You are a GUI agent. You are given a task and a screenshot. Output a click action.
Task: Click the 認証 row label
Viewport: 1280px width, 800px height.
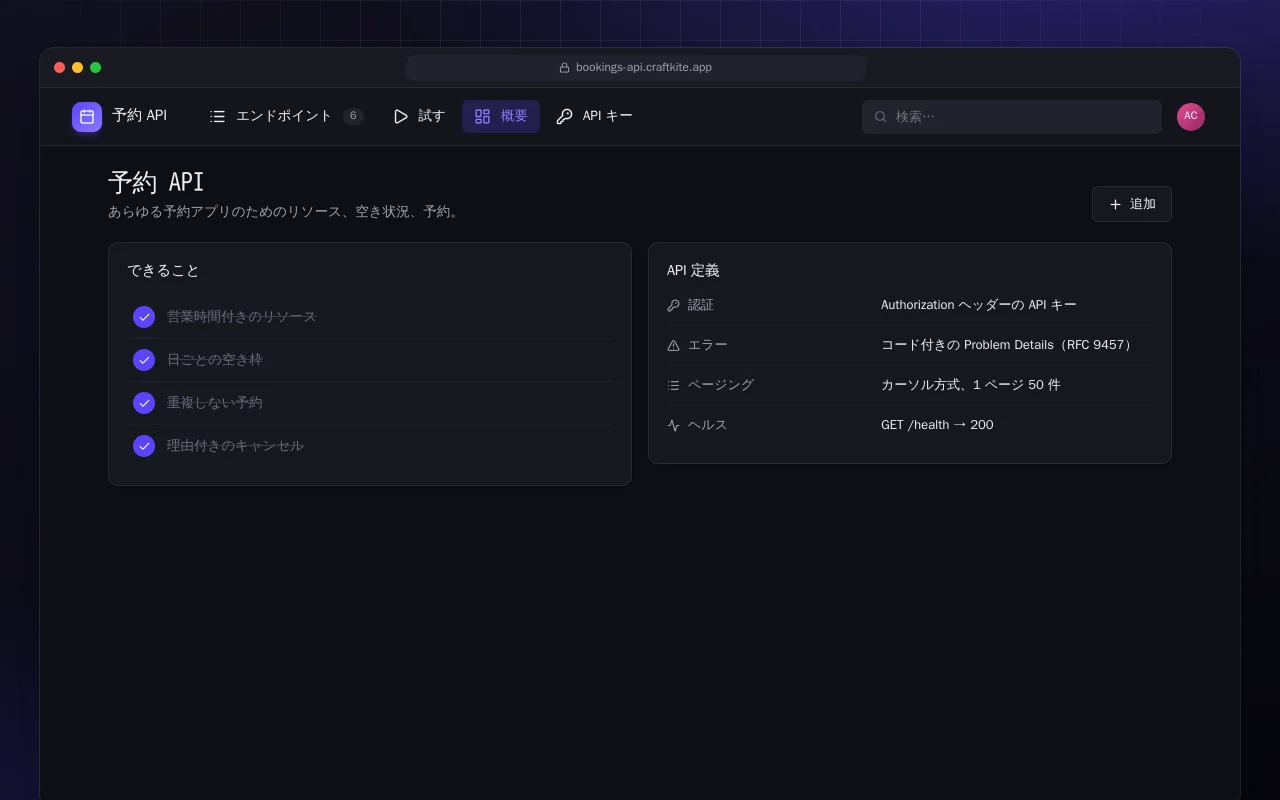[x=701, y=305]
